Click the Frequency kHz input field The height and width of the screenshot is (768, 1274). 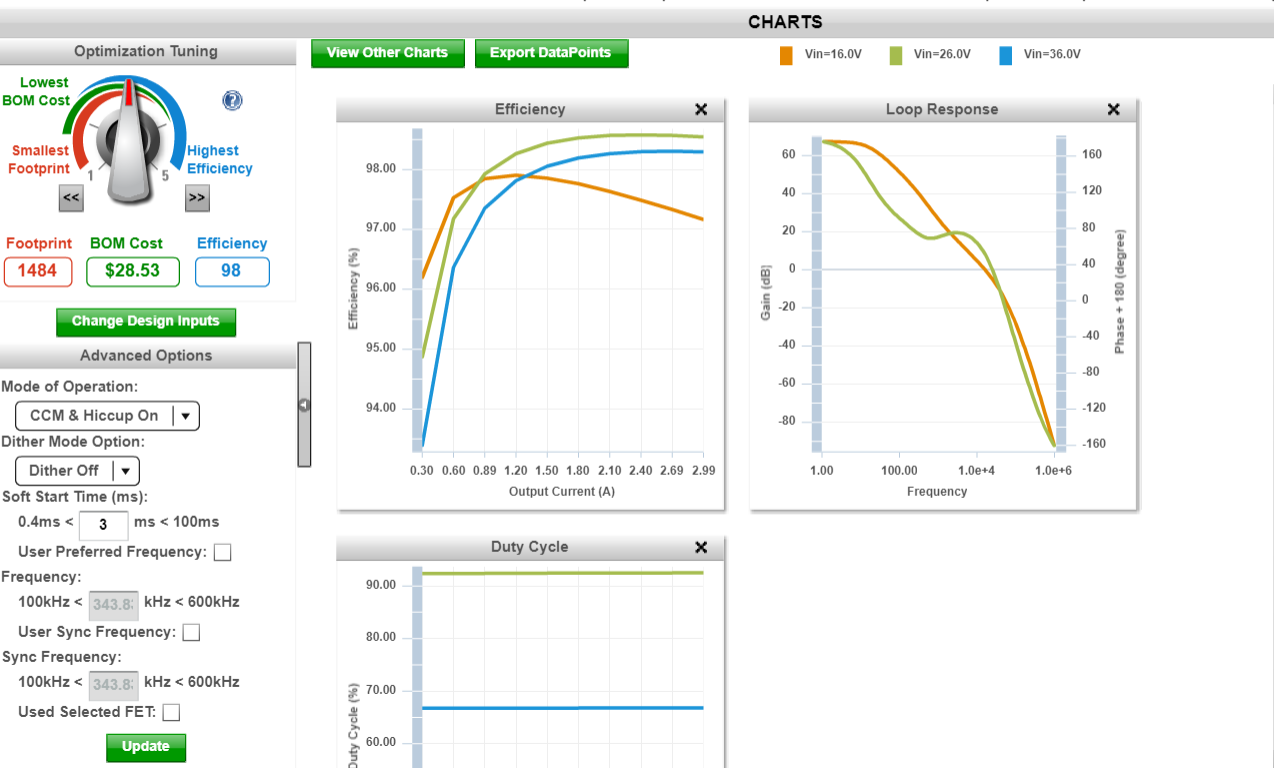(113, 604)
